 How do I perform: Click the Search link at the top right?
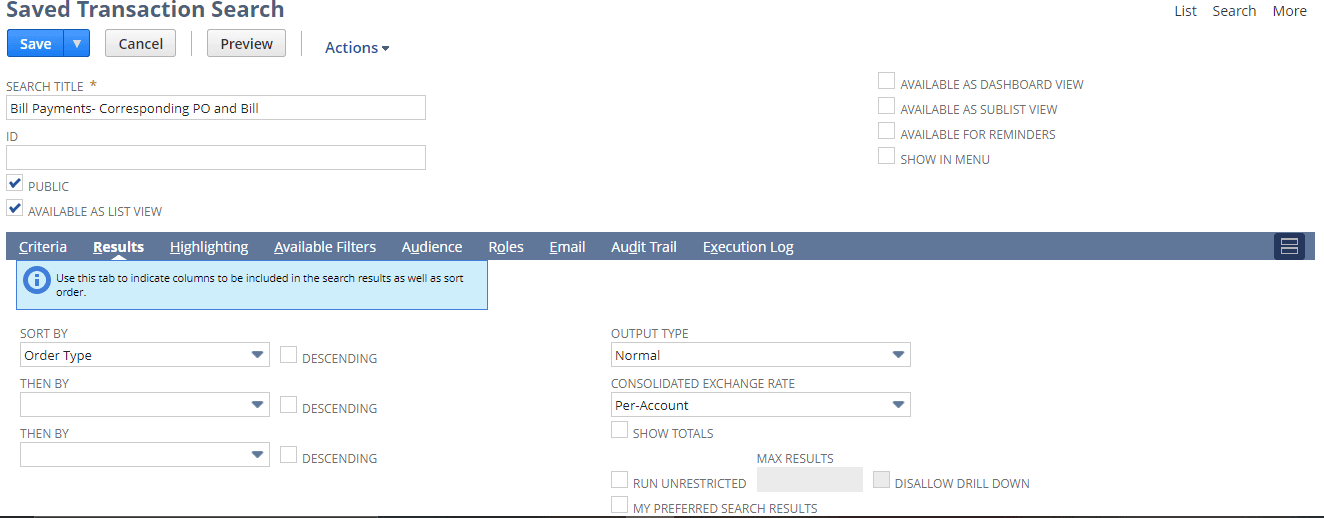click(1234, 11)
